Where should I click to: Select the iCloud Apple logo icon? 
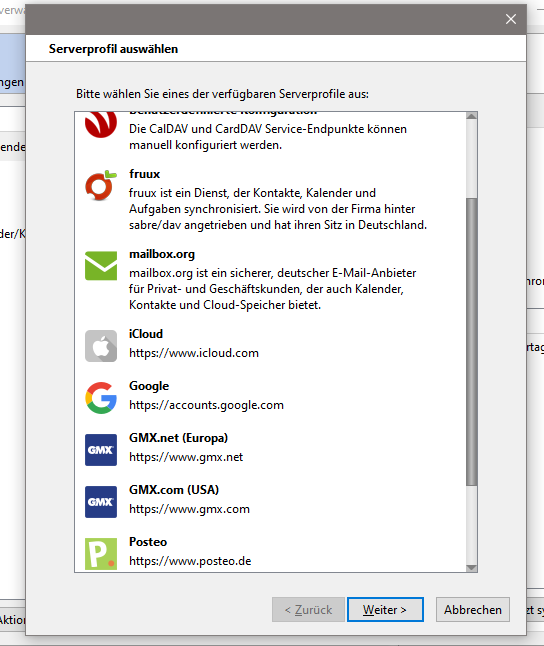click(x=101, y=346)
